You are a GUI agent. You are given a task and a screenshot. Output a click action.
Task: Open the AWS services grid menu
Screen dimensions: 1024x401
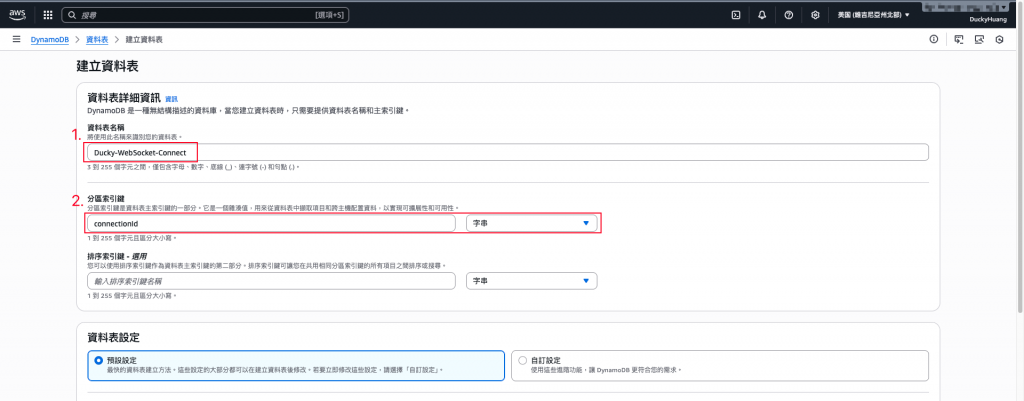[48, 14]
